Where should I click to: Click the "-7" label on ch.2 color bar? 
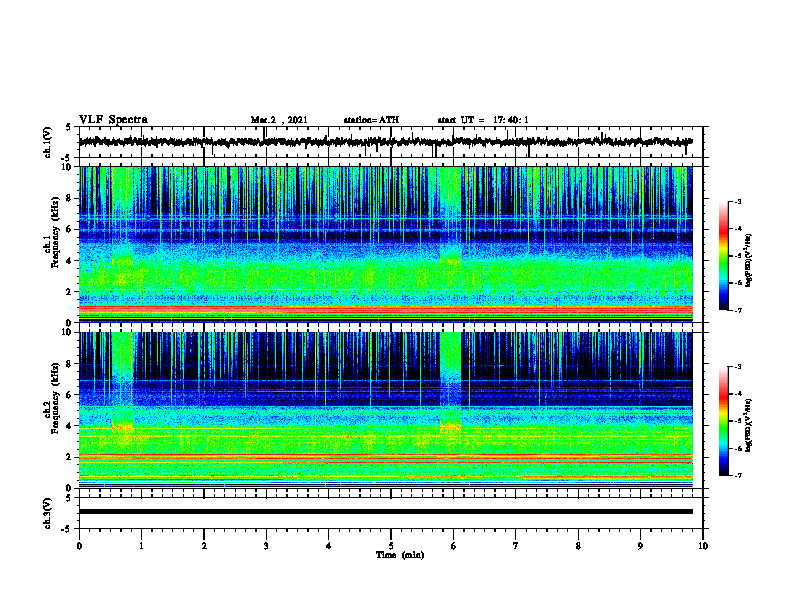[x=738, y=475]
